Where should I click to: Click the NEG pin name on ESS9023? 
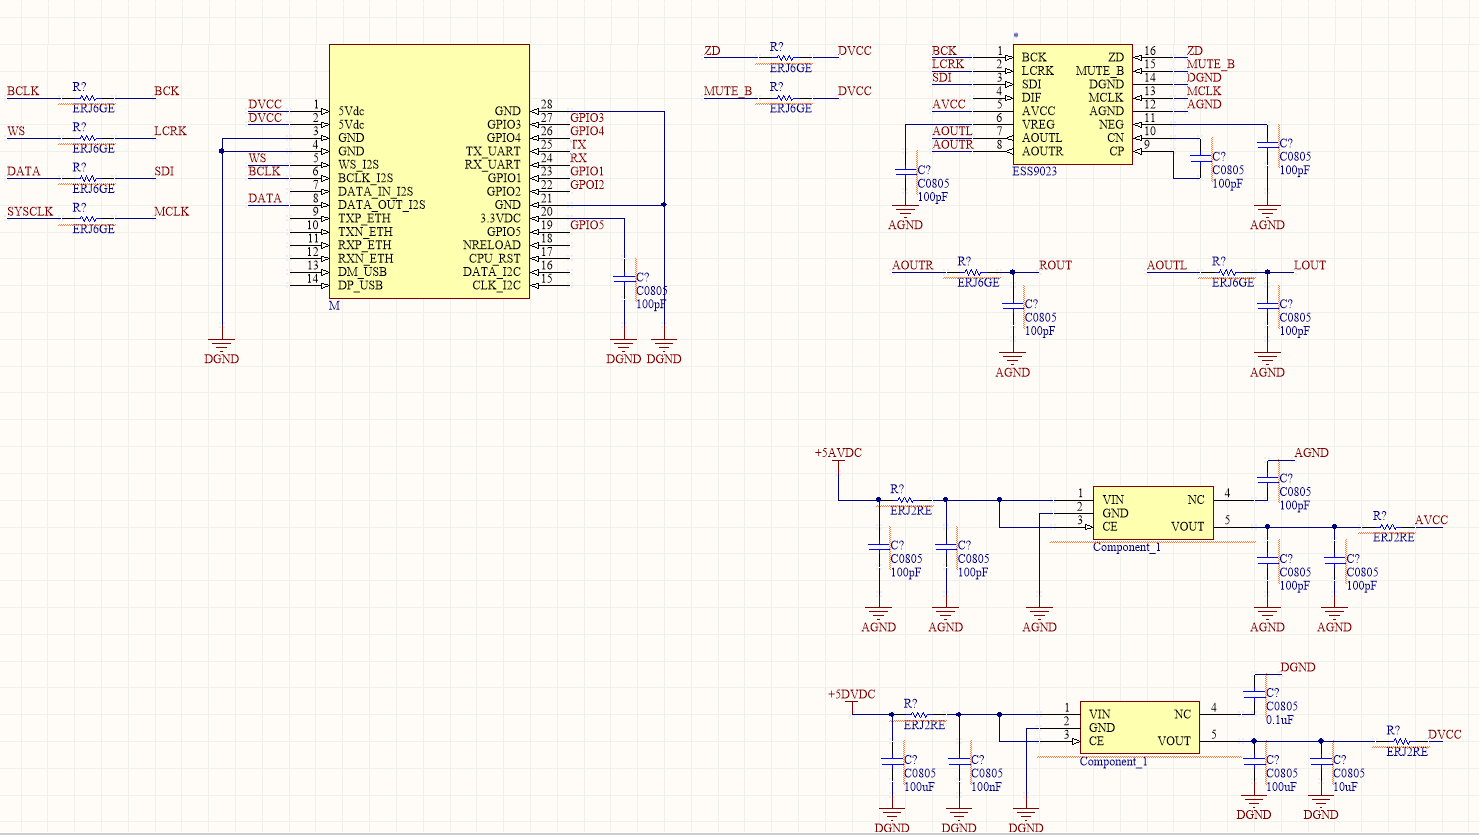[1111, 125]
